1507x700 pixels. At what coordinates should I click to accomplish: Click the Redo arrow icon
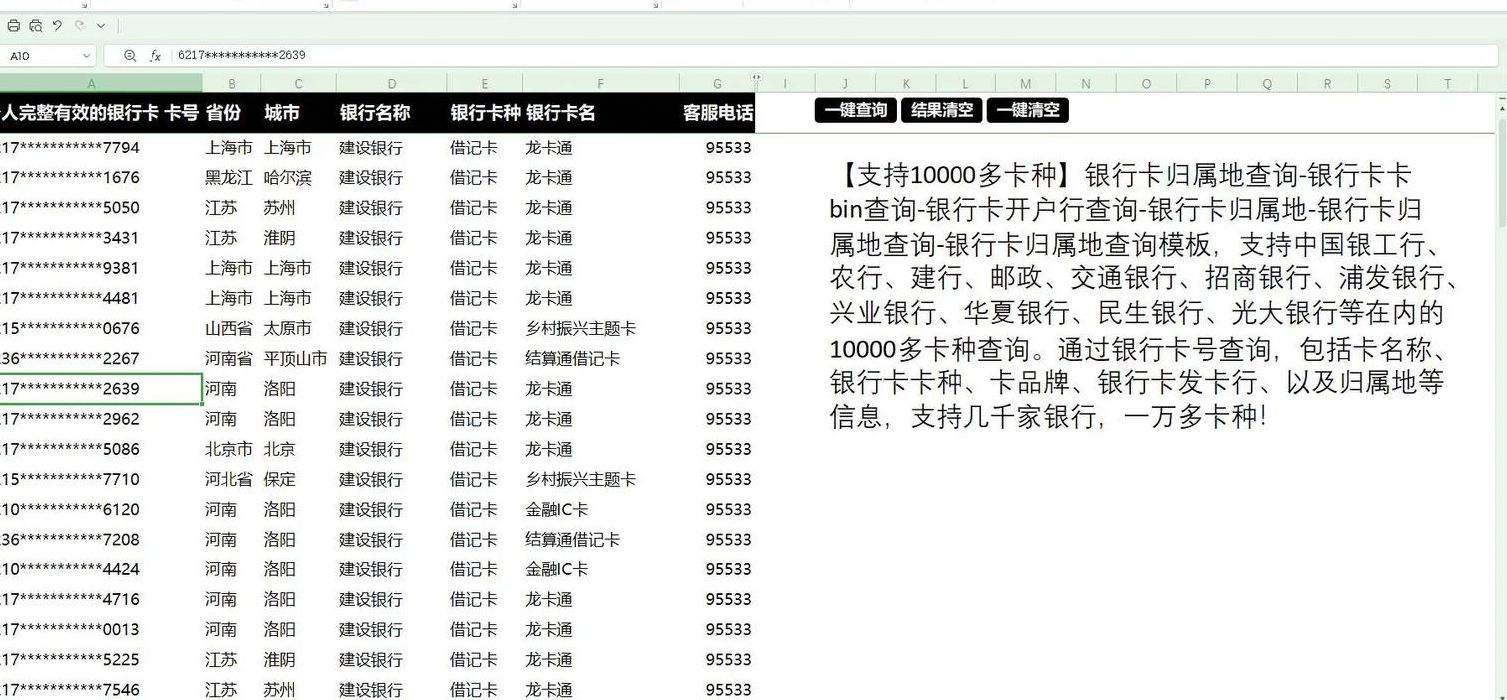point(79,26)
